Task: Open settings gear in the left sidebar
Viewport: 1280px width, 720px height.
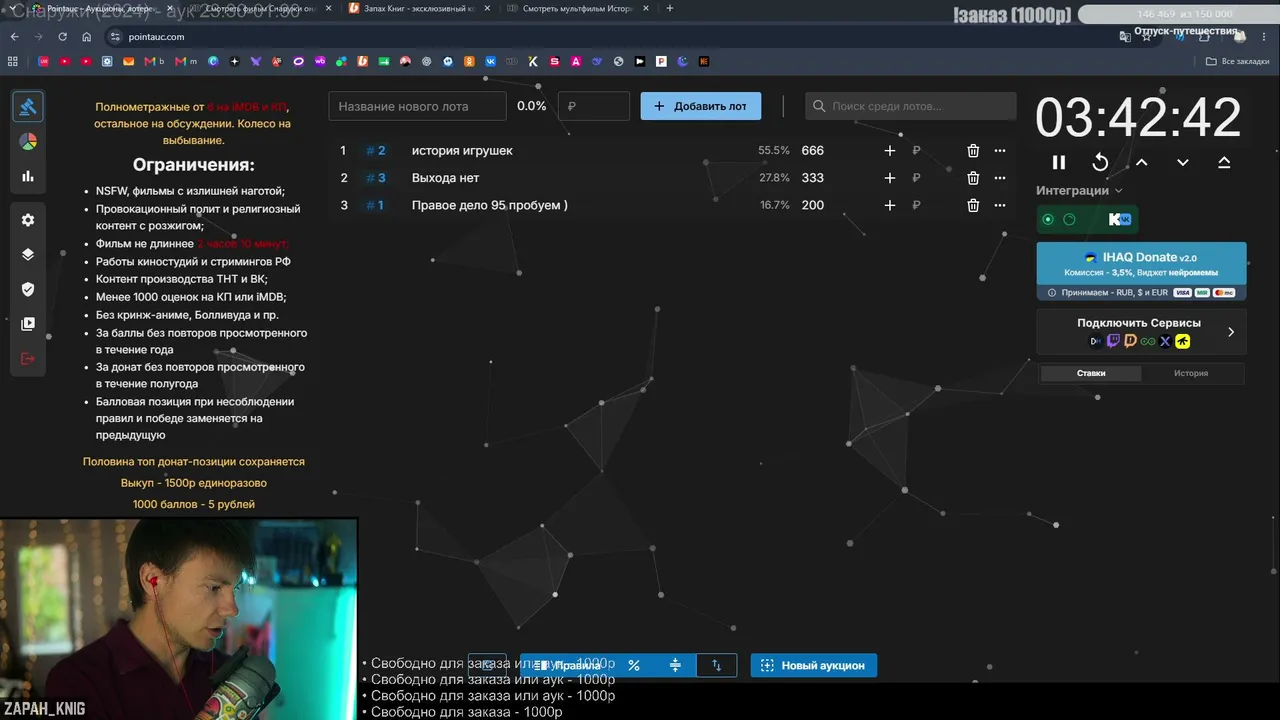Action: point(28,220)
